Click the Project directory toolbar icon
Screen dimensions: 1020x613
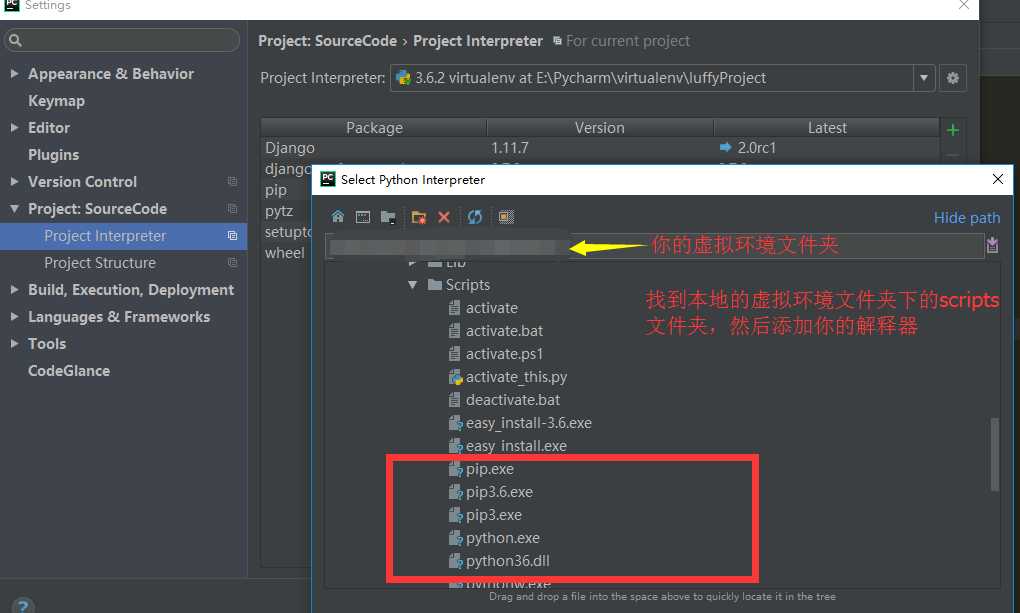pyautogui.click(x=388, y=217)
